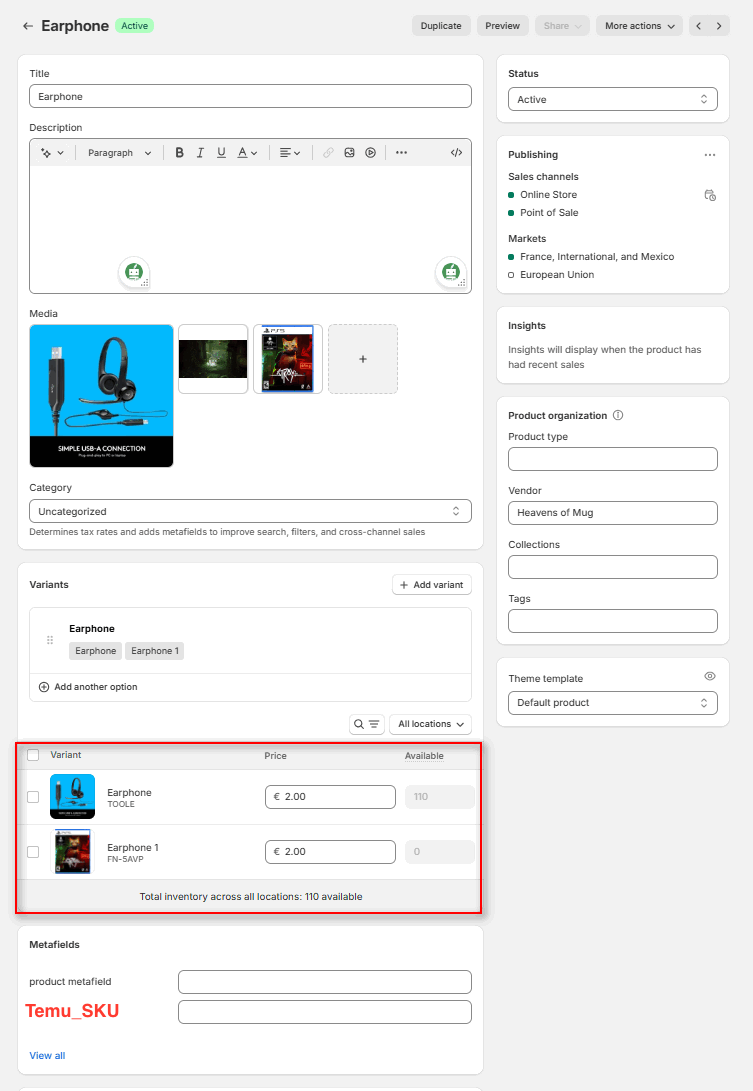Click the bold formatting icon

pos(180,153)
